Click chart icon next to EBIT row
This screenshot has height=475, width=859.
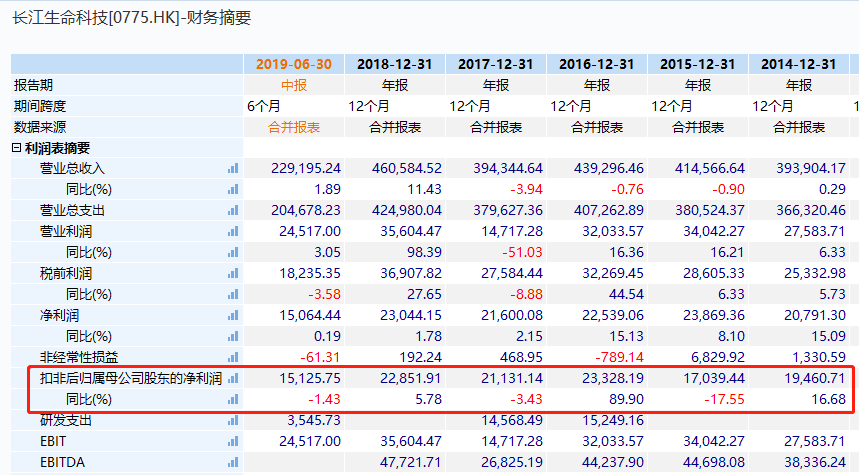click(233, 441)
